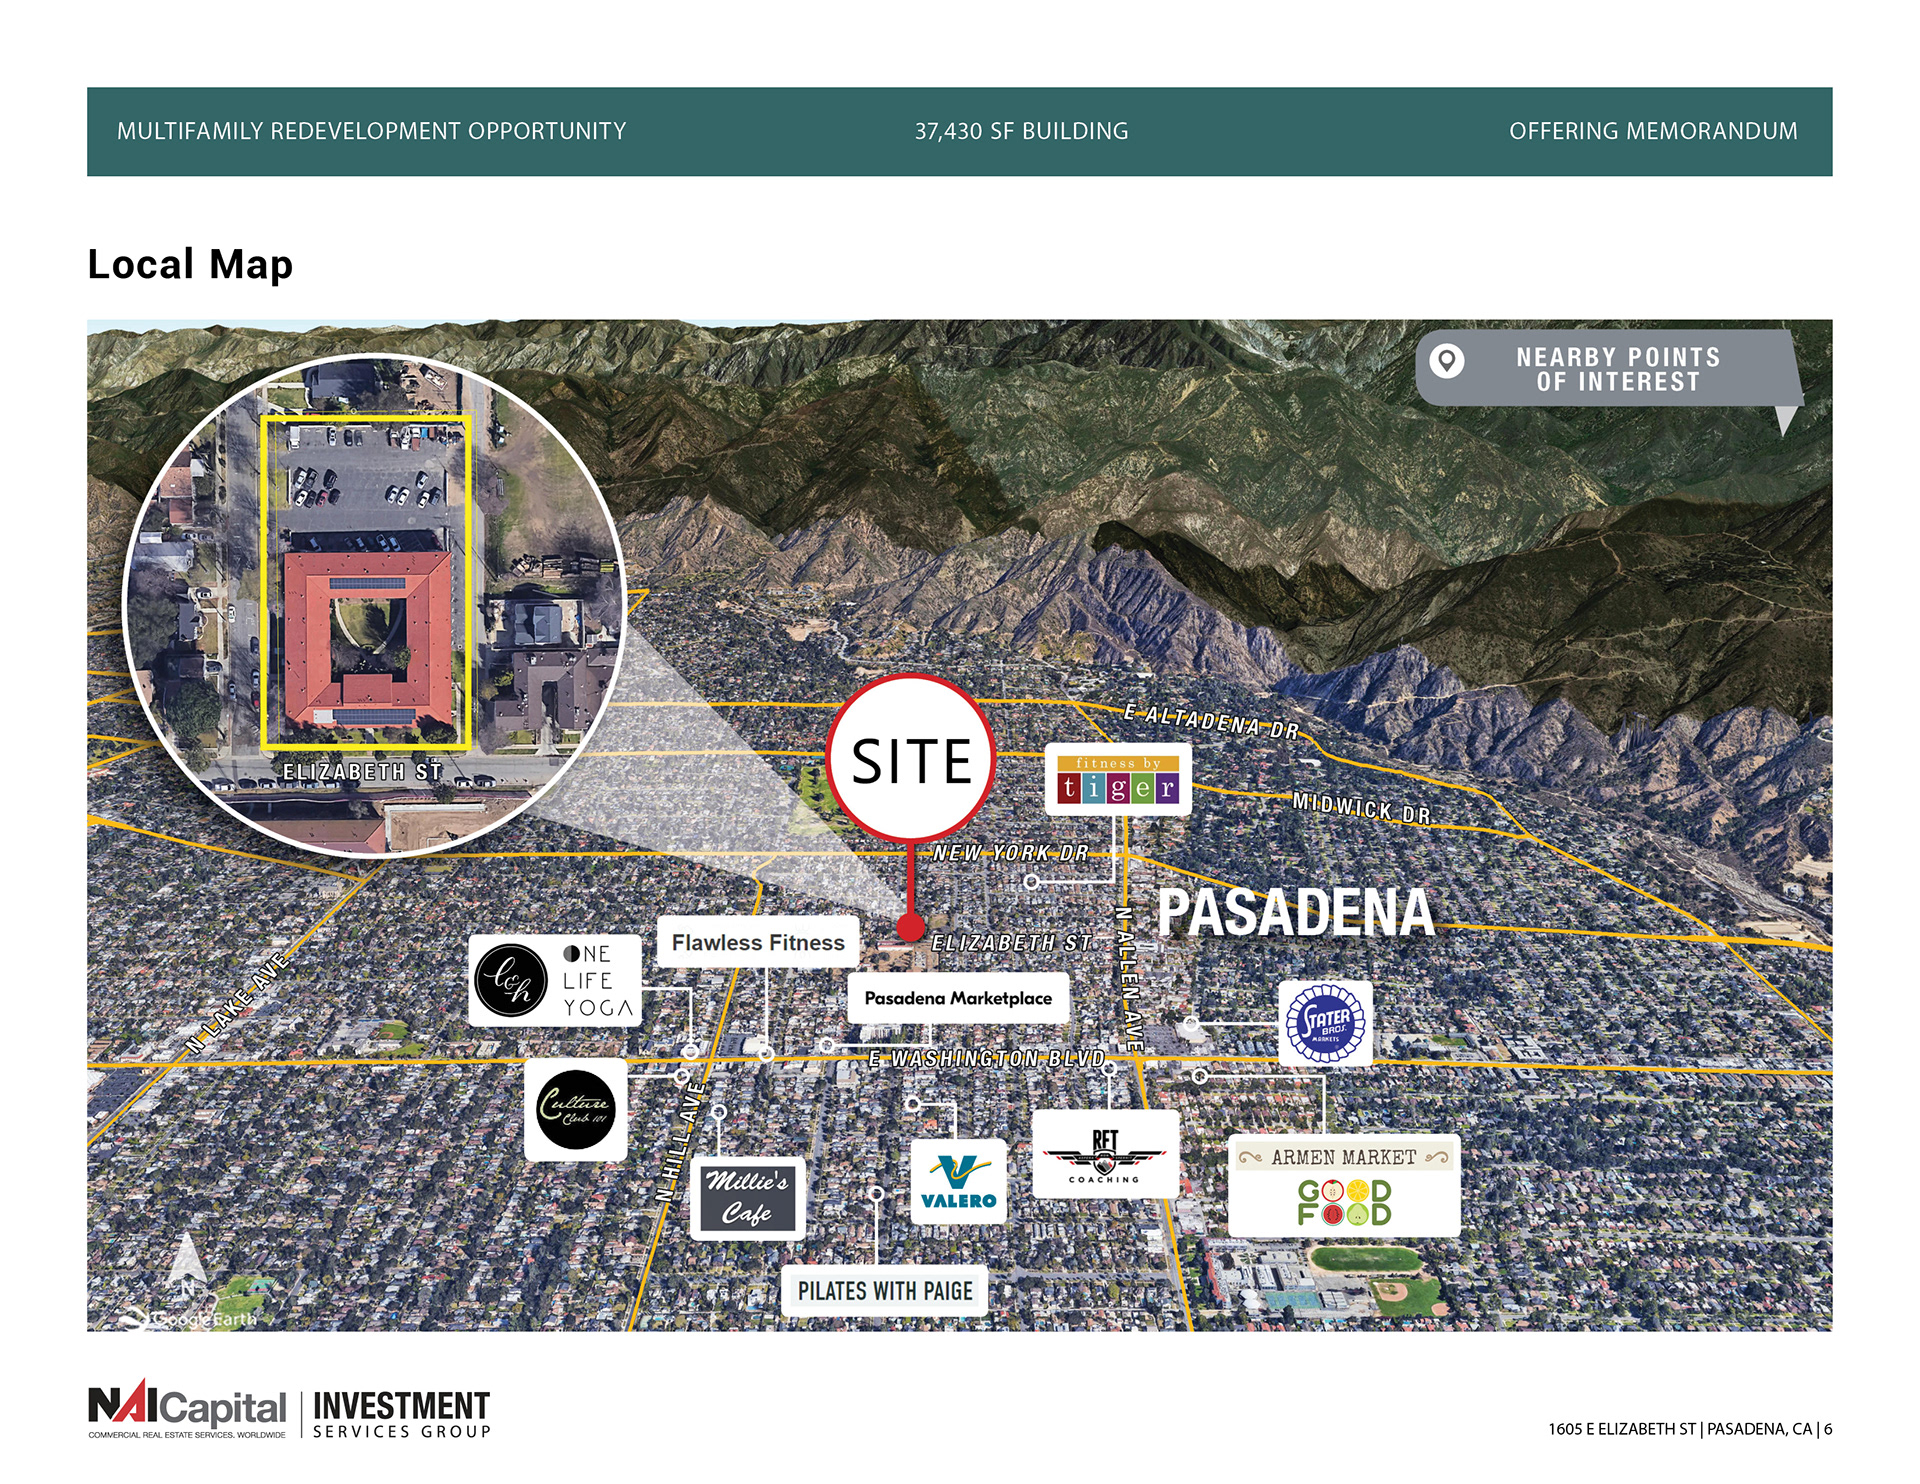The image size is (1920, 1484).
Task: Click the N Hill Ave street label
Action: (681, 1141)
